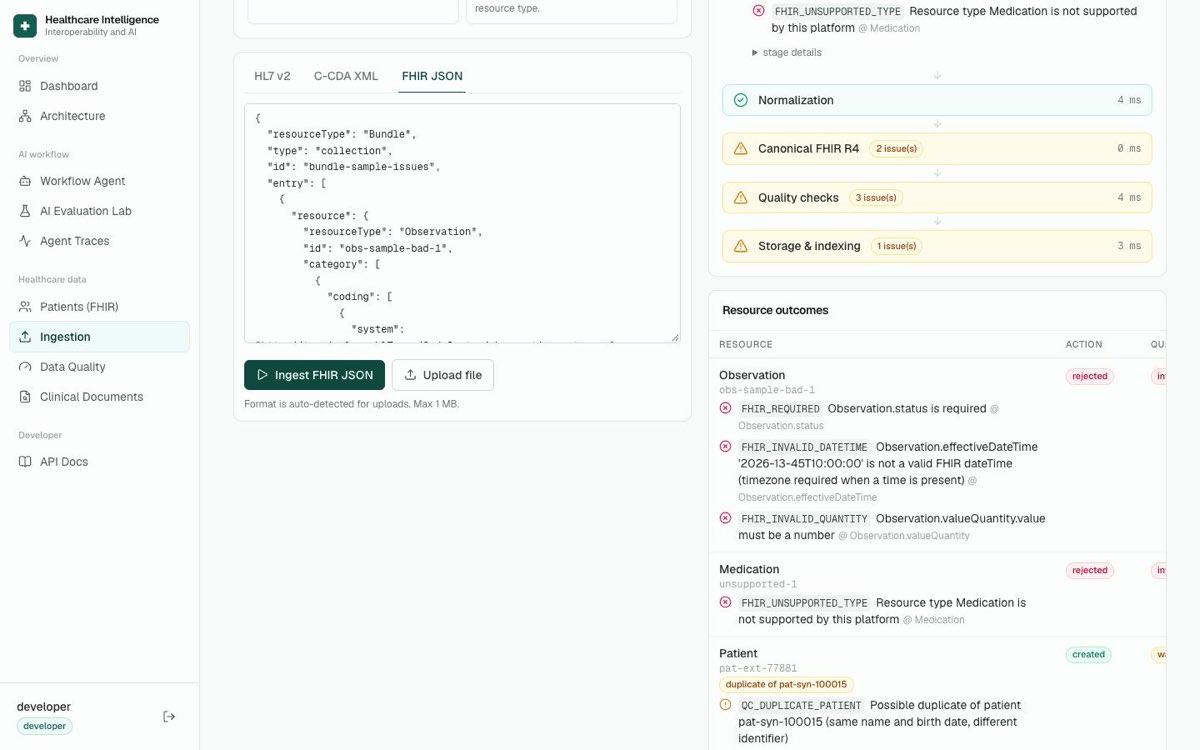Click the Ingestion upload icon in sidebar
The image size is (1200, 750).
(x=25, y=337)
